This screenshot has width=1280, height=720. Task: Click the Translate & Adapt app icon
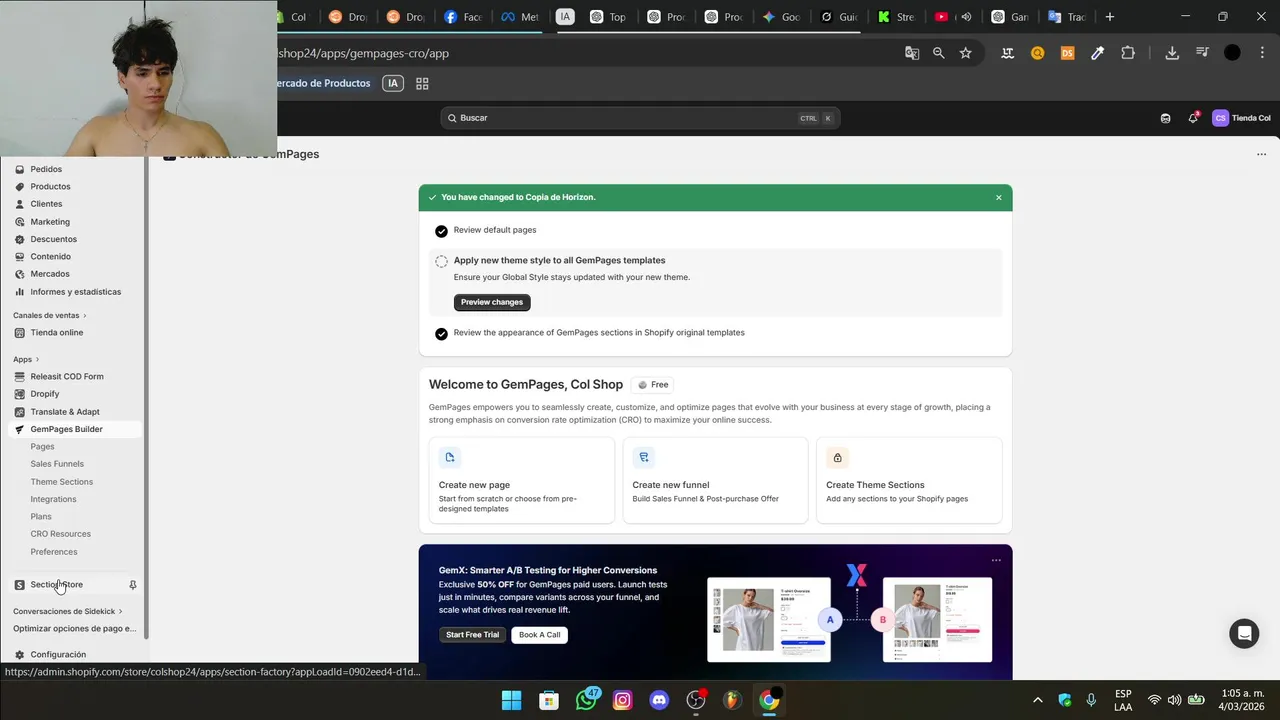[x=20, y=412]
